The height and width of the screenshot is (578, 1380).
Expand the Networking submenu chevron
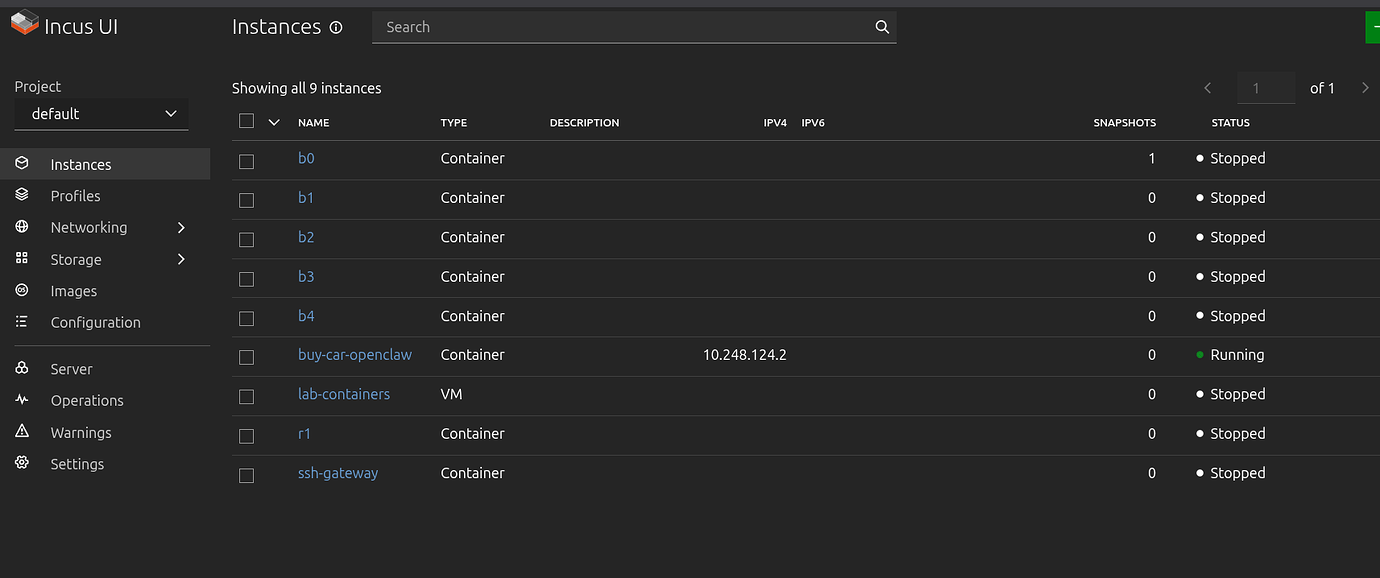(181, 227)
